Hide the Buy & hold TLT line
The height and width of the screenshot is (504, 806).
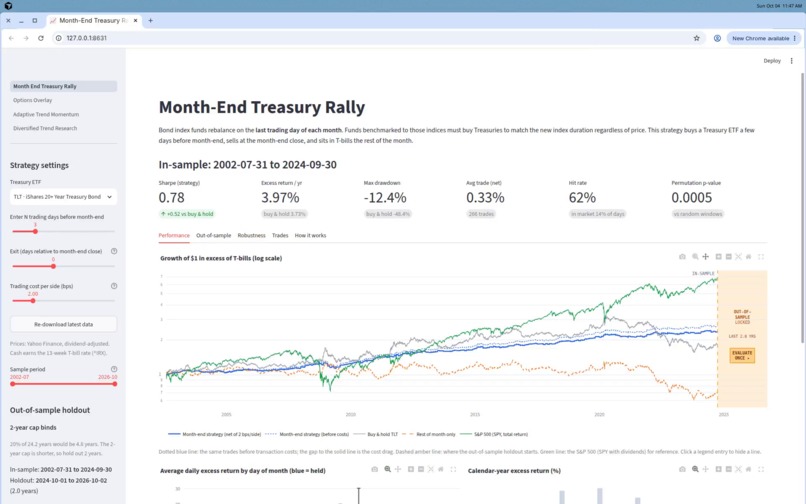[376, 434]
